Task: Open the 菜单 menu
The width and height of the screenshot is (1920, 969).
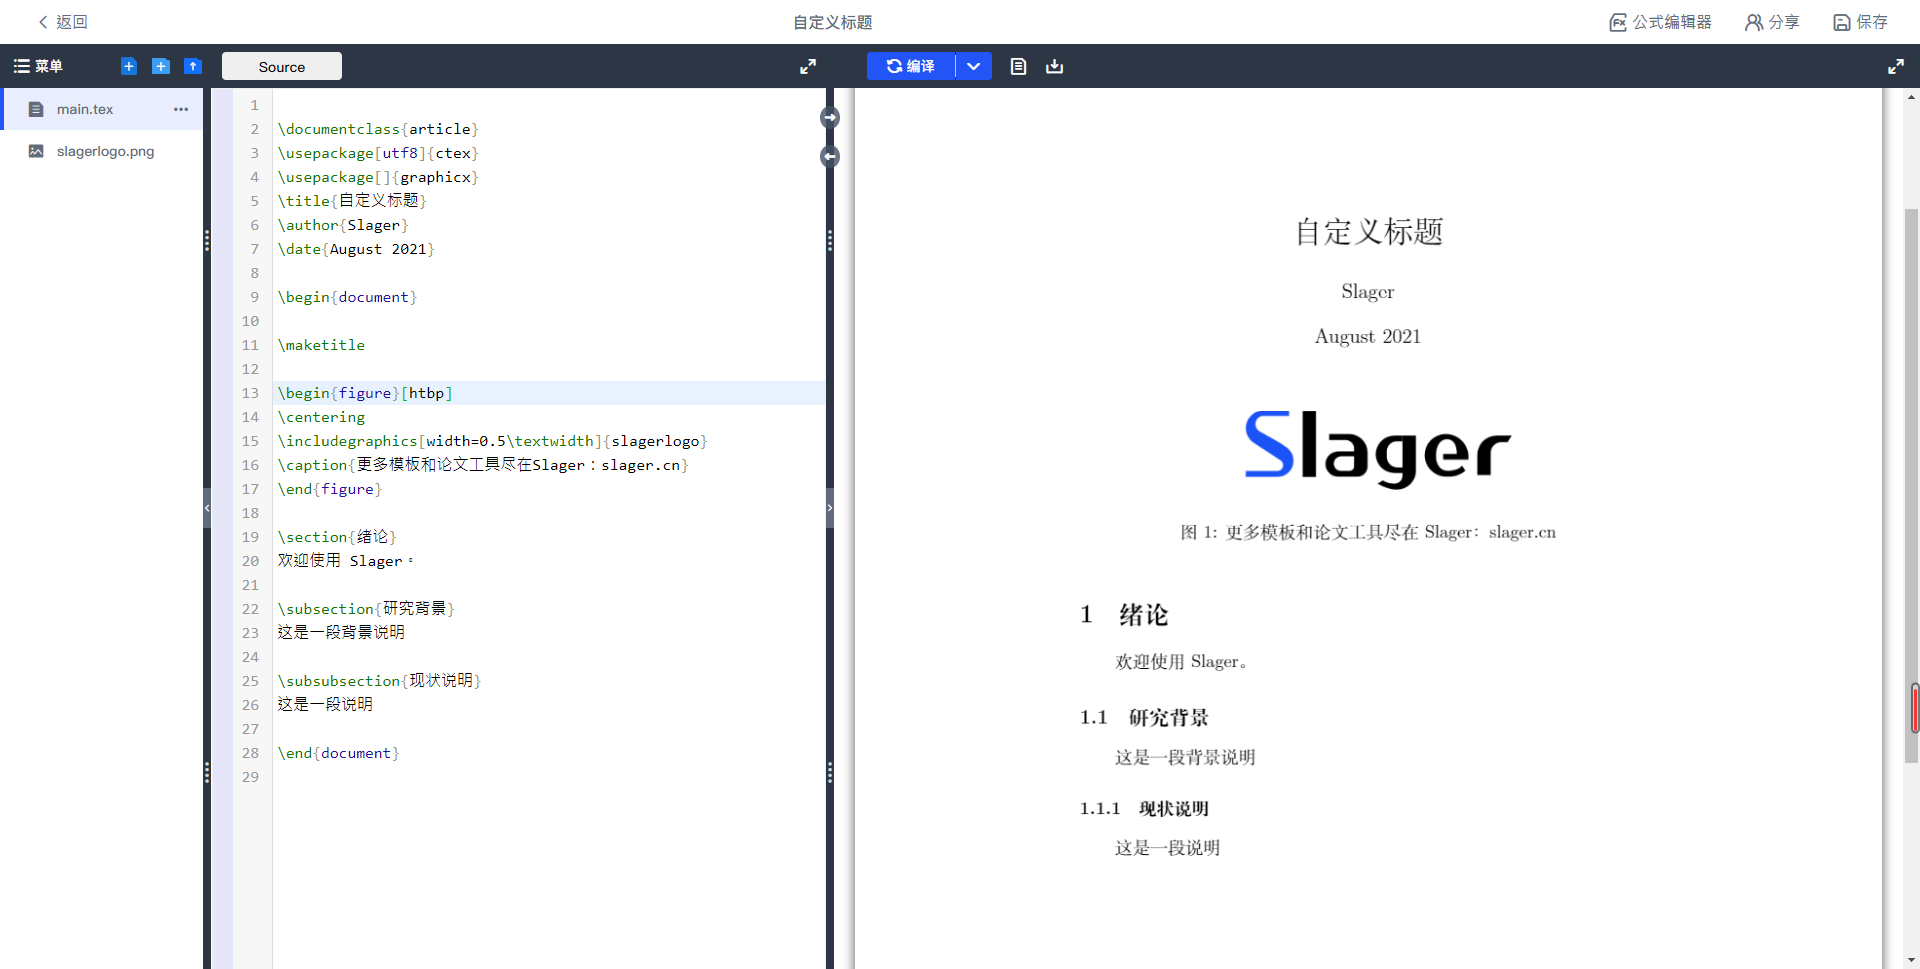Action: (x=38, y=66)
